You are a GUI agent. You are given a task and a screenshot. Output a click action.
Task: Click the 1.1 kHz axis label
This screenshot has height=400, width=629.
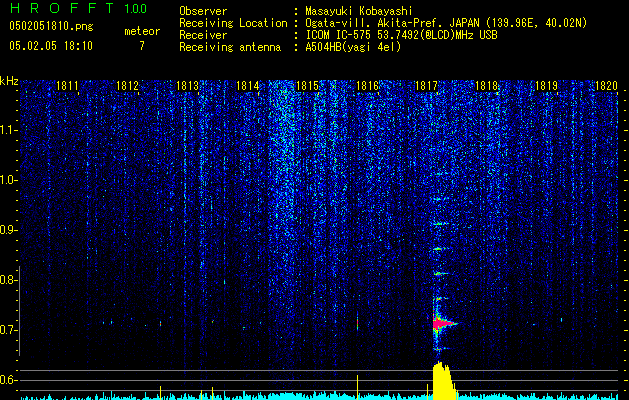8,130
